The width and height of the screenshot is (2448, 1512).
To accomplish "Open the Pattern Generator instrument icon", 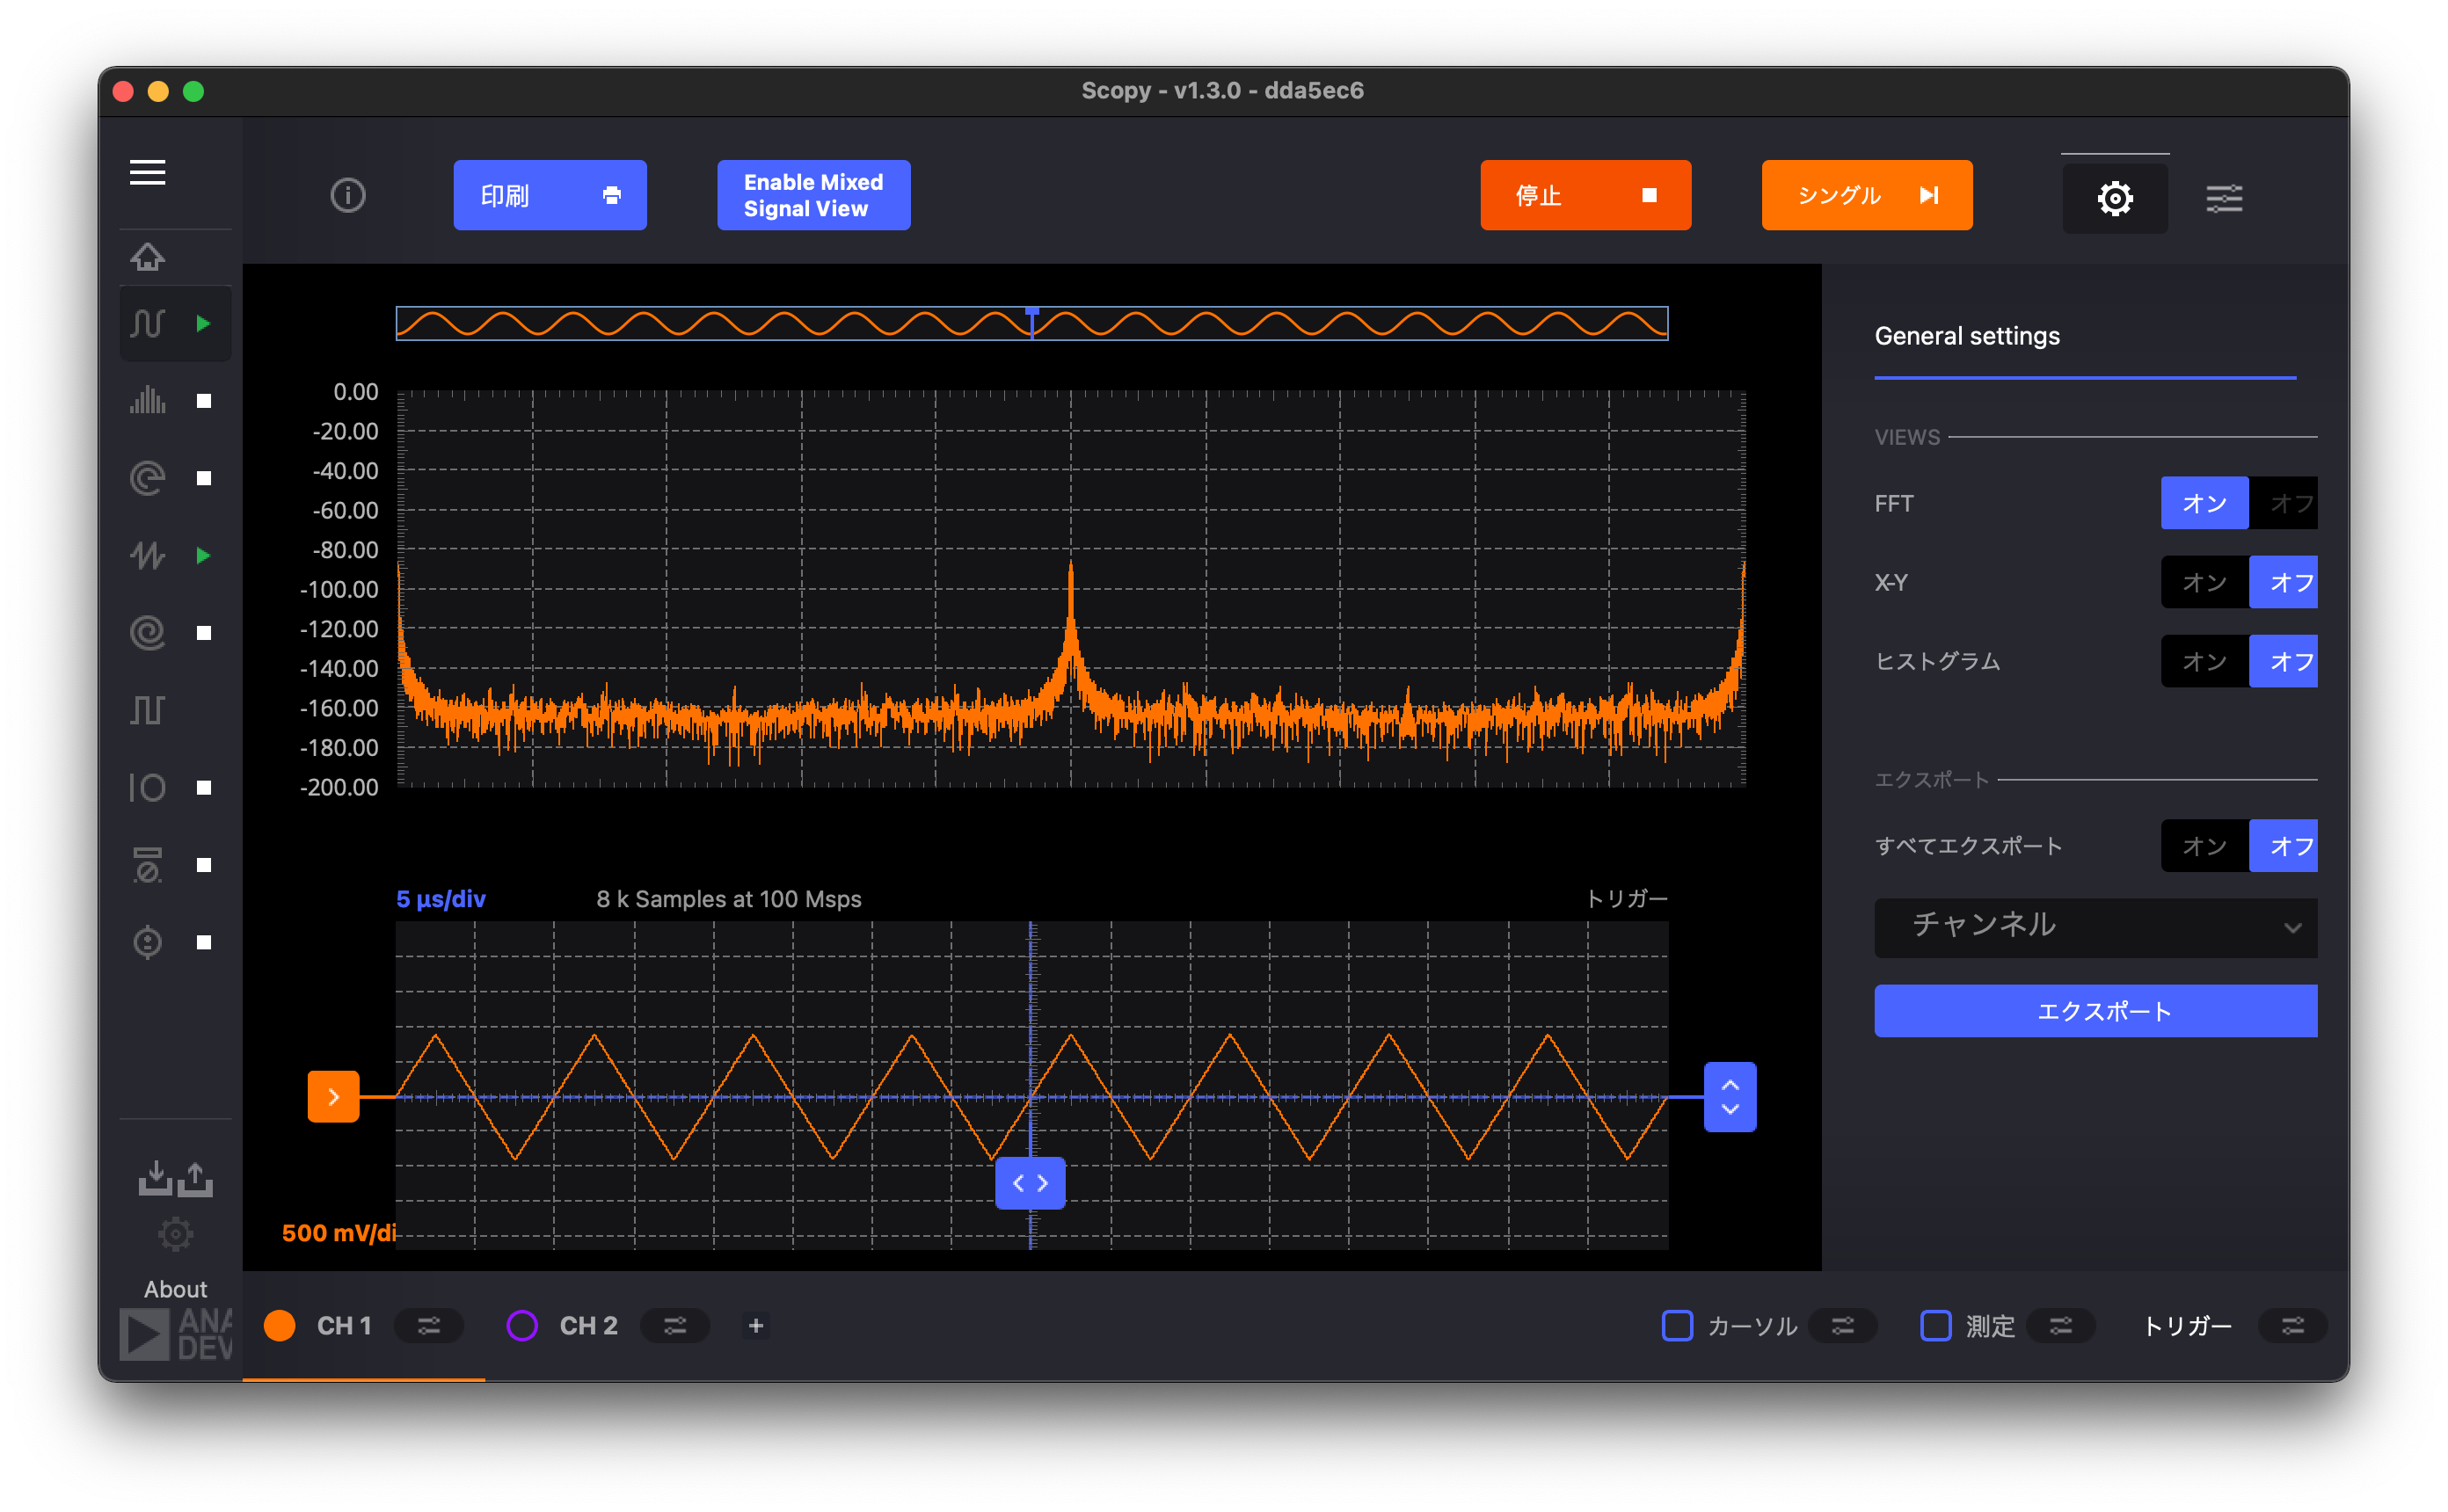I will [147, 710].
